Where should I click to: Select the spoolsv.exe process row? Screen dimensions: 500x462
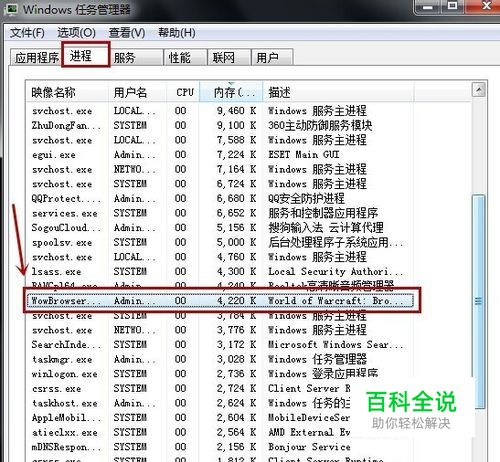(x=220, y=242)
